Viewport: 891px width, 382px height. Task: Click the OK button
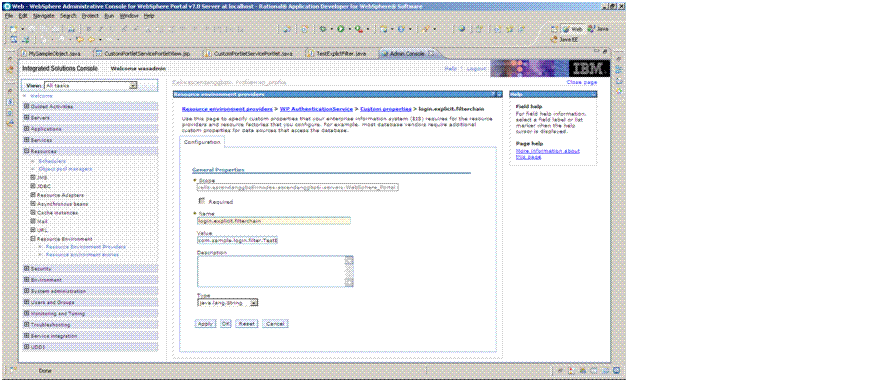click(x=226, y=323)
